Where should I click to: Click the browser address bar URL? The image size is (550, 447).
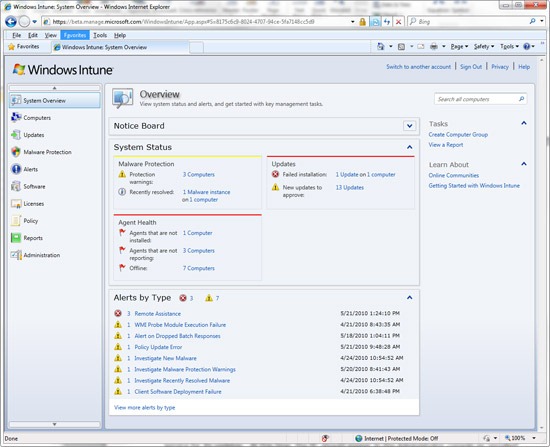coord(183,22)
